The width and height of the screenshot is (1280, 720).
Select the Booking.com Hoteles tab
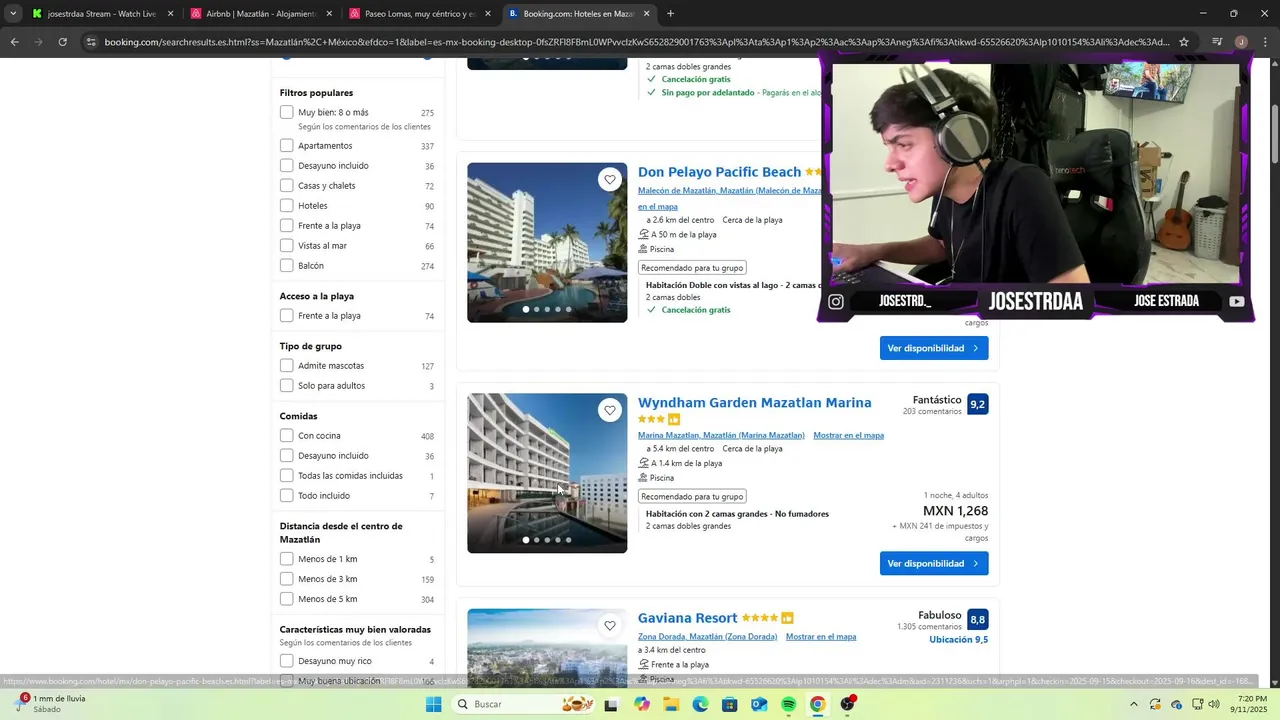click(x=578, y=14)
